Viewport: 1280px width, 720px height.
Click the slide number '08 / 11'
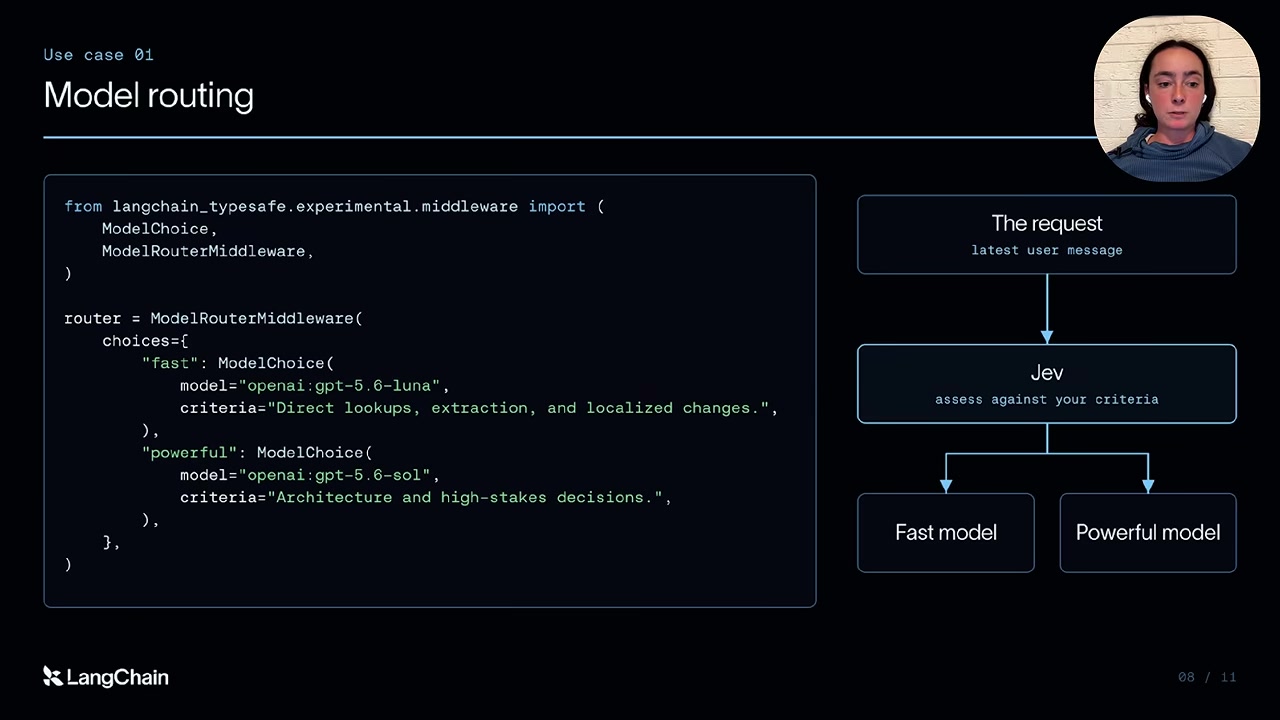[1207, 677]
